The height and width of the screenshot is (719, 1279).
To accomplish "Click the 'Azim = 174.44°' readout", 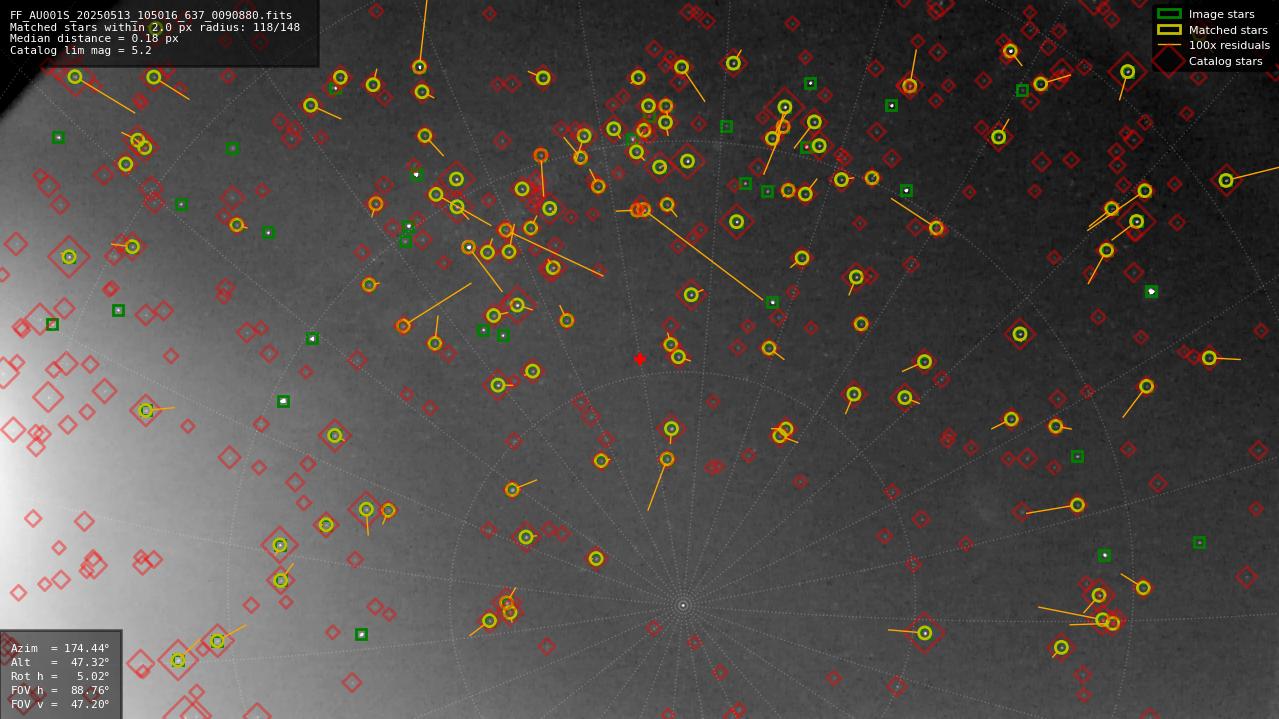I will click(60, 648).
